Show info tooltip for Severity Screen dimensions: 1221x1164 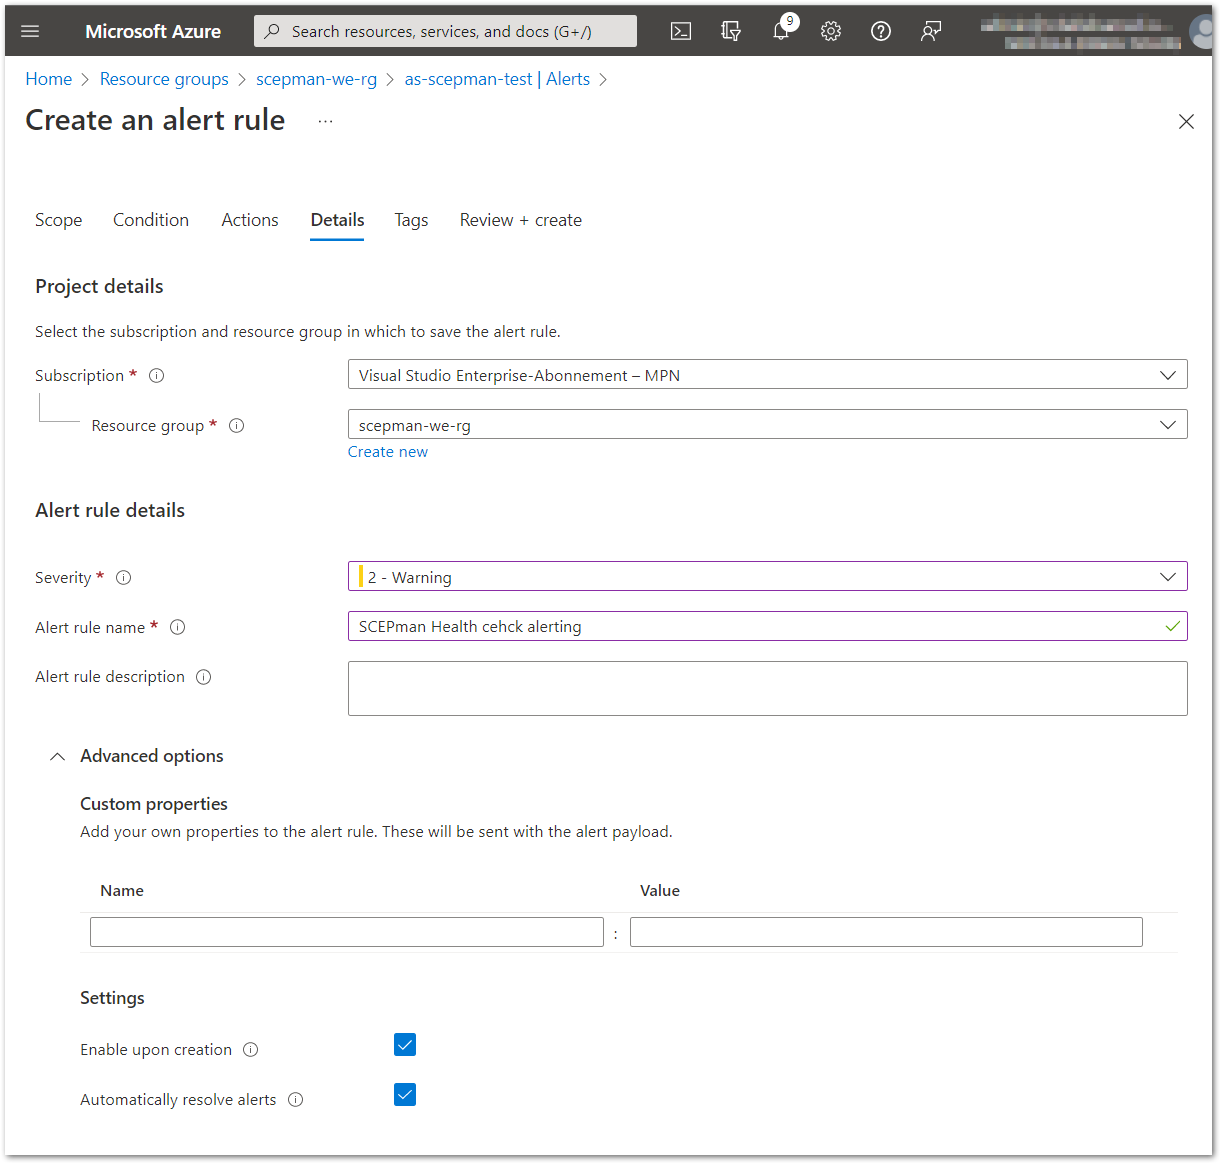[x=124, y=578]
